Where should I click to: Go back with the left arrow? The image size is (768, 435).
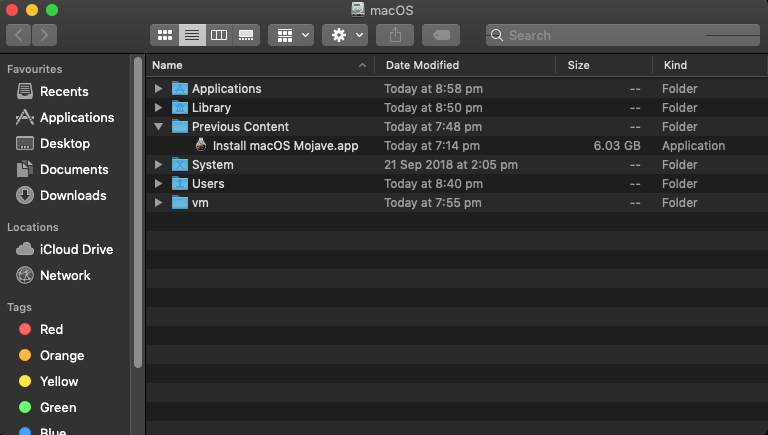tap(19, 35)
